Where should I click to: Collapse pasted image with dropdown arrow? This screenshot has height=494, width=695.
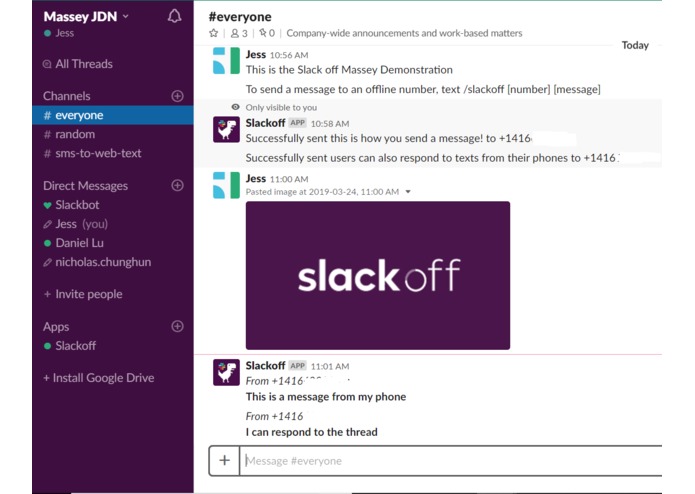408,192
